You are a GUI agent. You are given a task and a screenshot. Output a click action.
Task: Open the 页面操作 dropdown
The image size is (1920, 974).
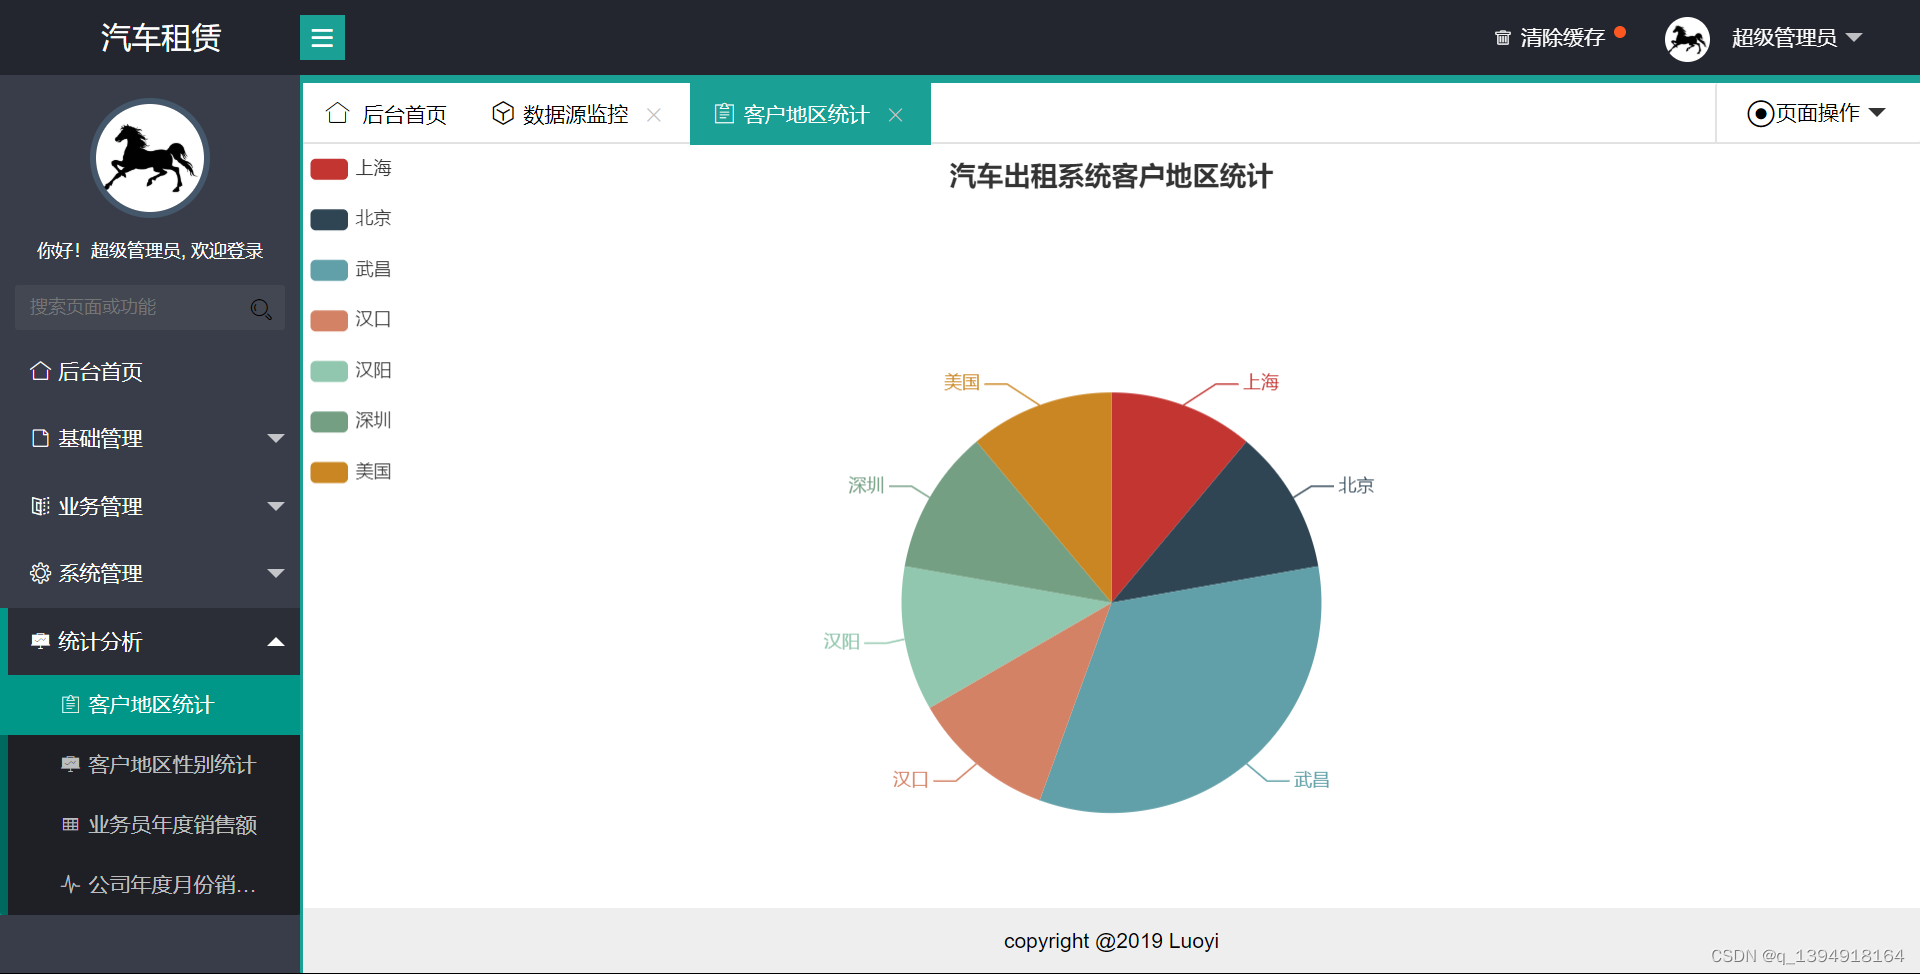coord(1815,113)
